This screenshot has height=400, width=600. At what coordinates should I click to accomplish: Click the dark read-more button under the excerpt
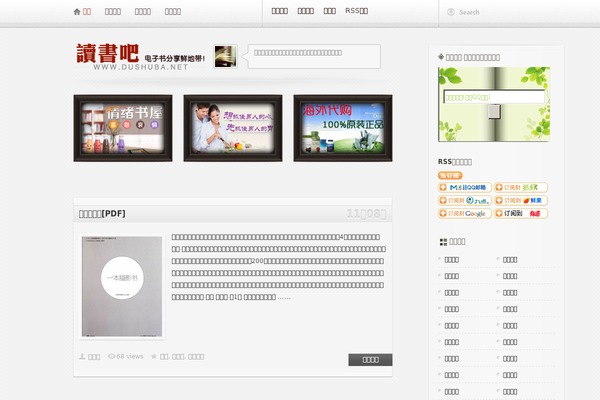(370, 359)
